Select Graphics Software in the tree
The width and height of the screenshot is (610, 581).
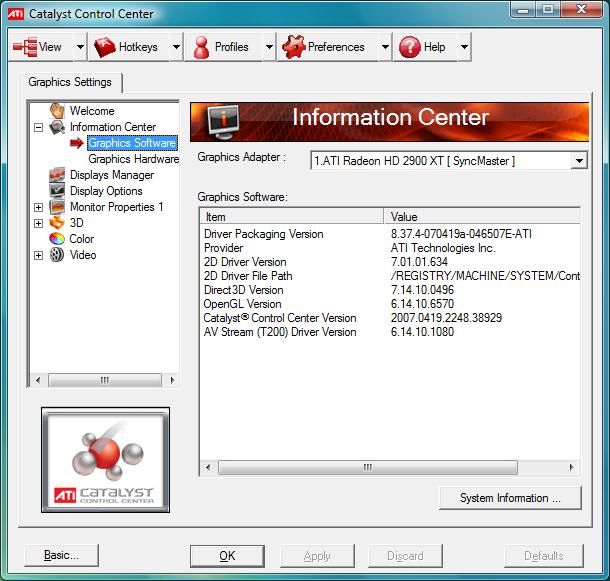click(x=132, y=143)
